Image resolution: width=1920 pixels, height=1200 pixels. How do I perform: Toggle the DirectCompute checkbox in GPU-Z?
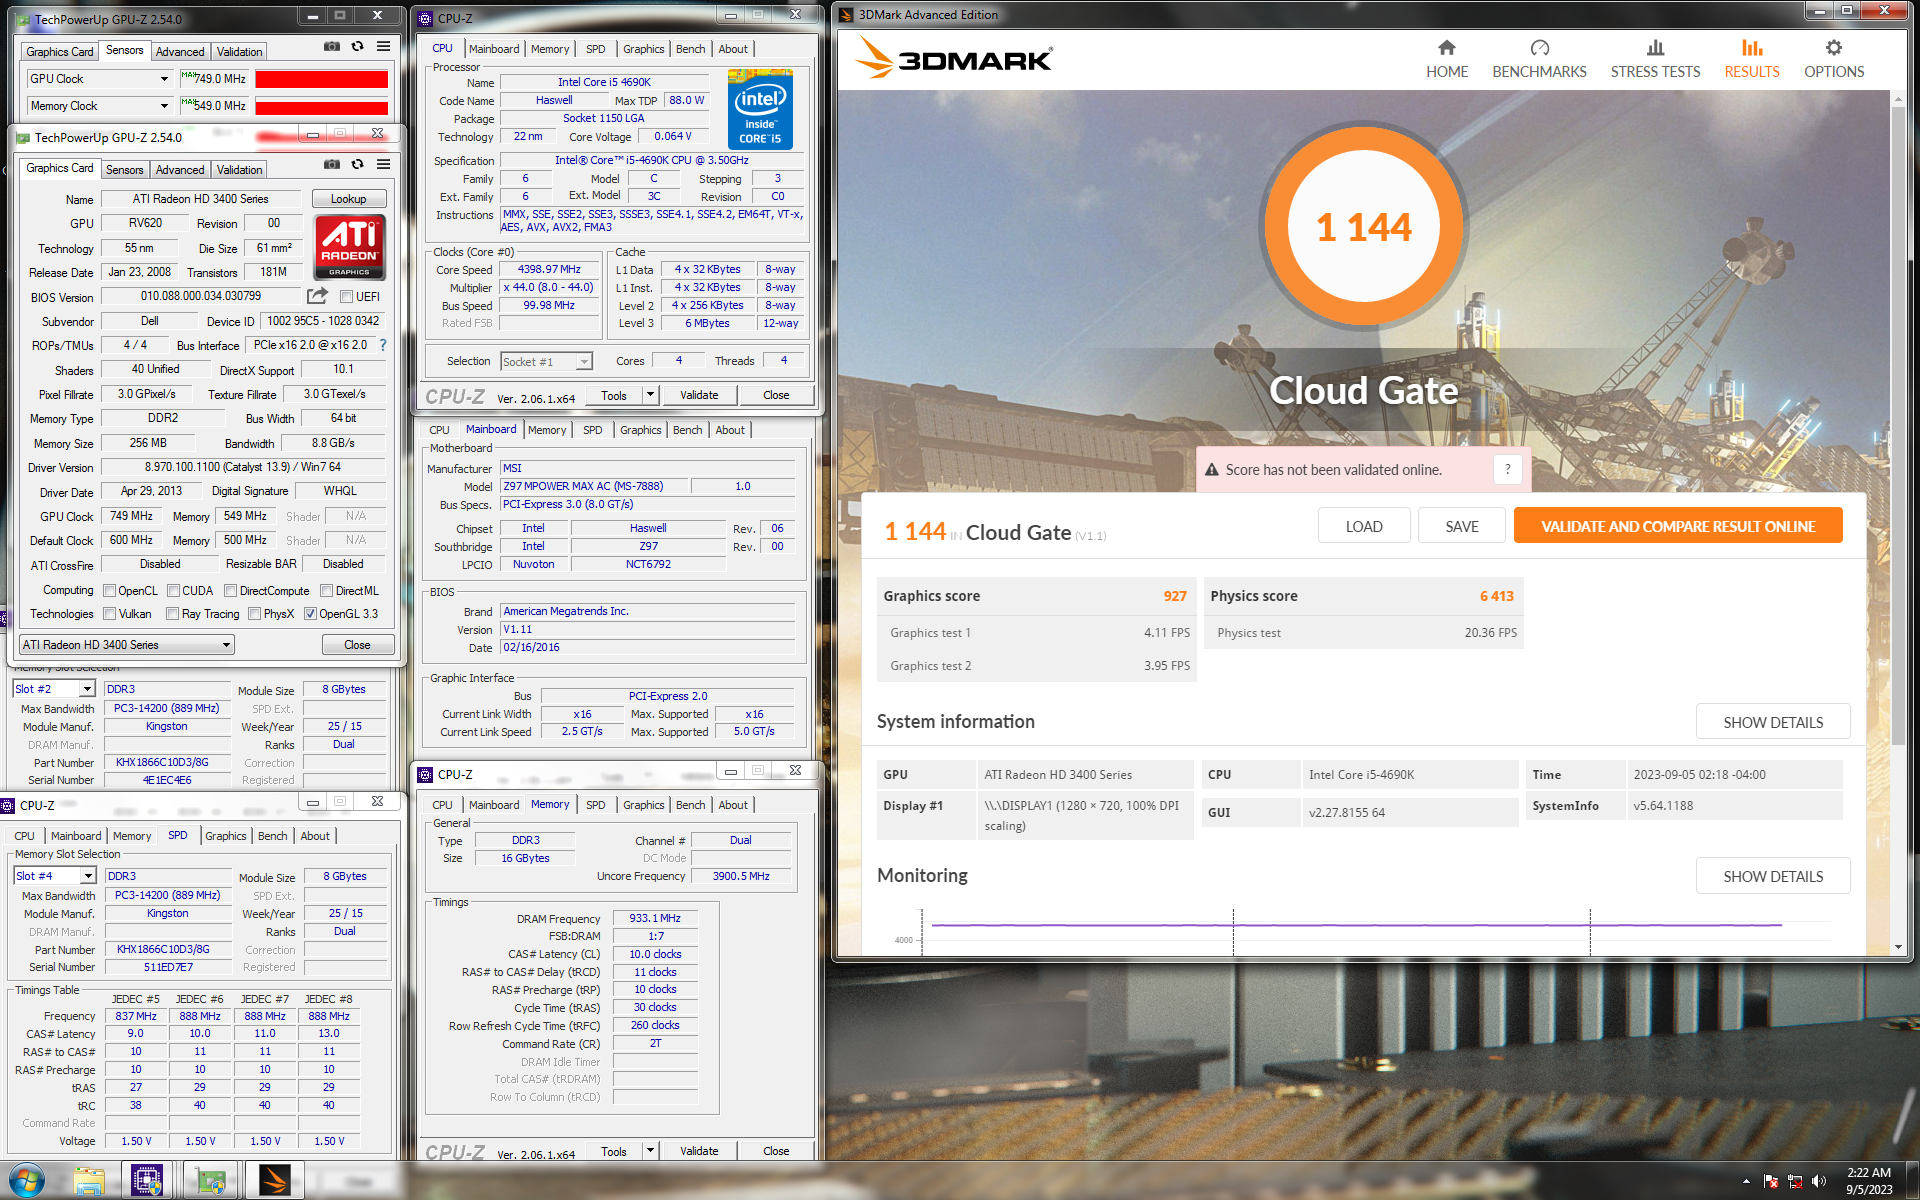(x=231, y=591)
